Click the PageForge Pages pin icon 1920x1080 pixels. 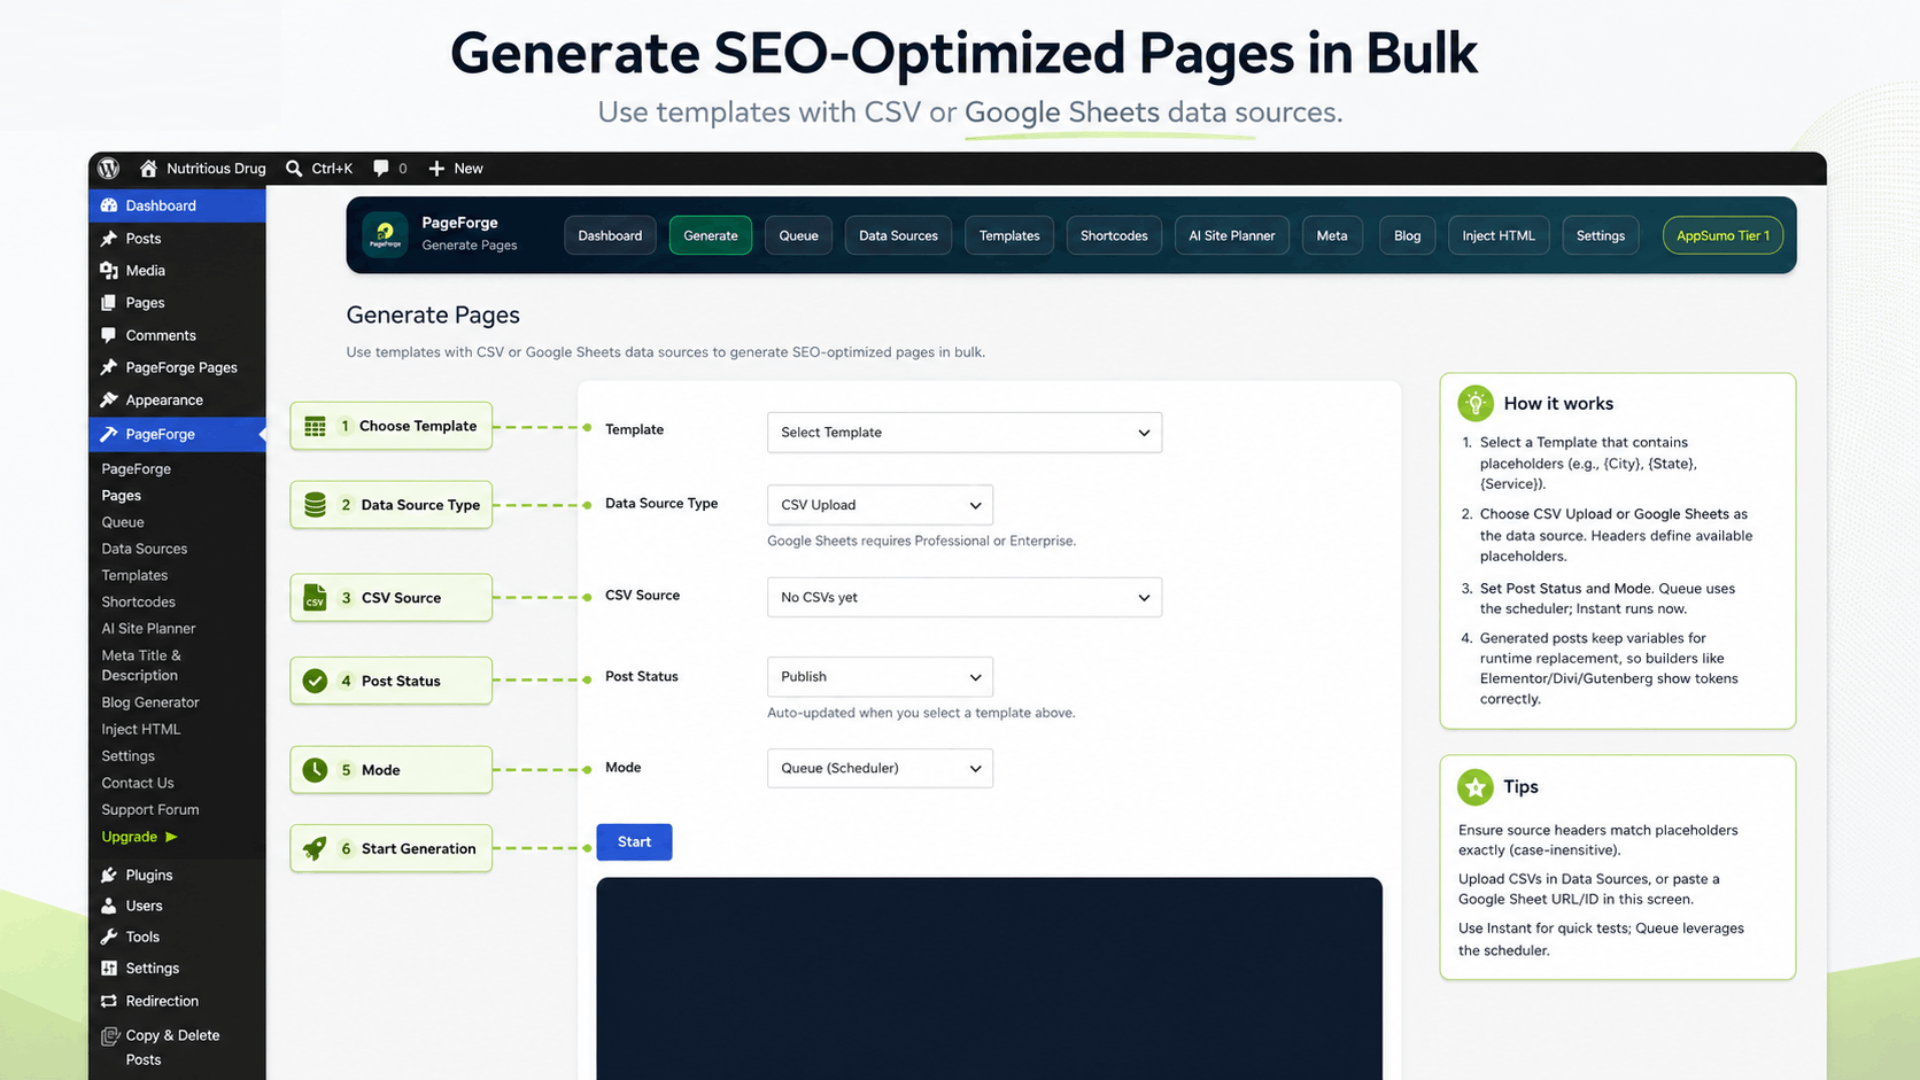(109, 367)
